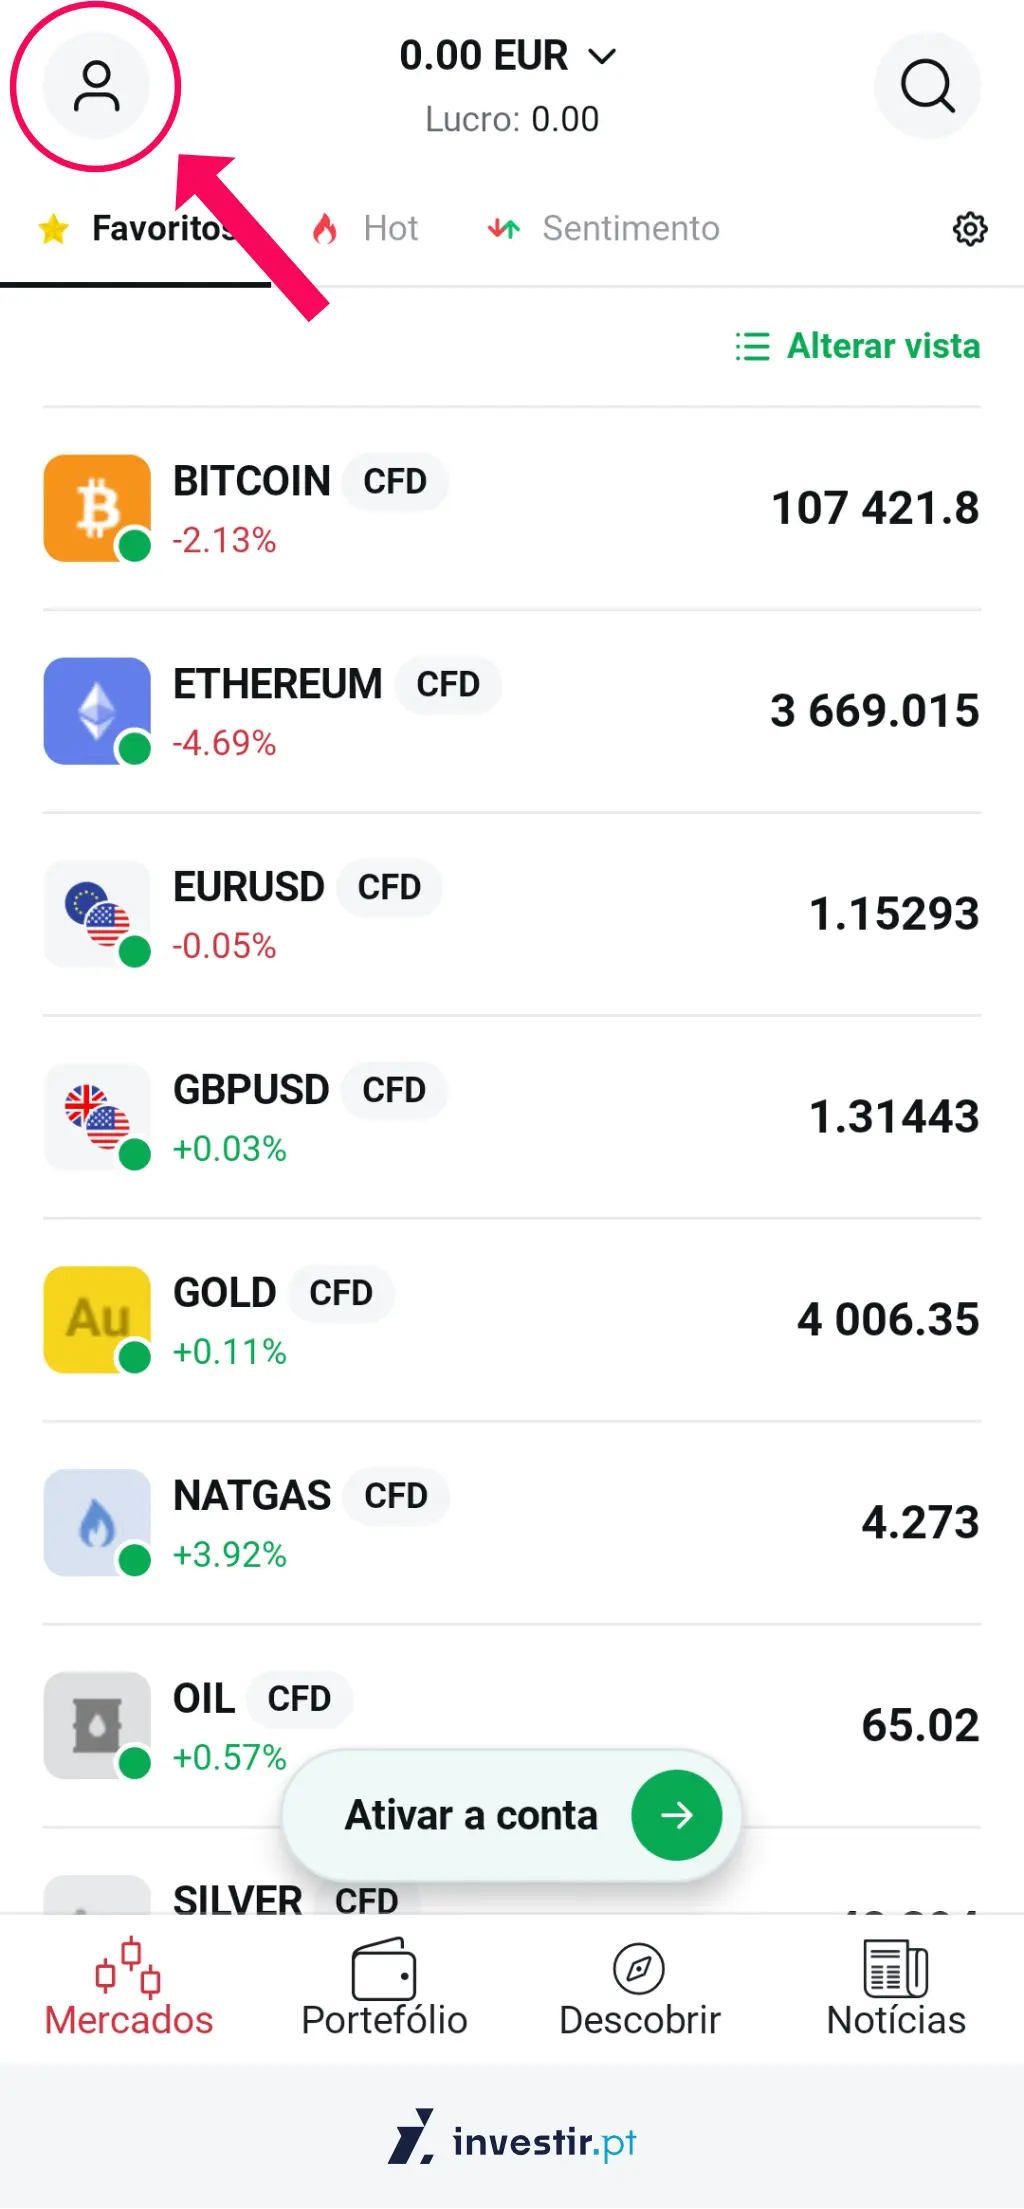The height and width of the screenshot is (2209, 1024).
Task: Tap the Gold Au icon
Action: [97, 1320]
